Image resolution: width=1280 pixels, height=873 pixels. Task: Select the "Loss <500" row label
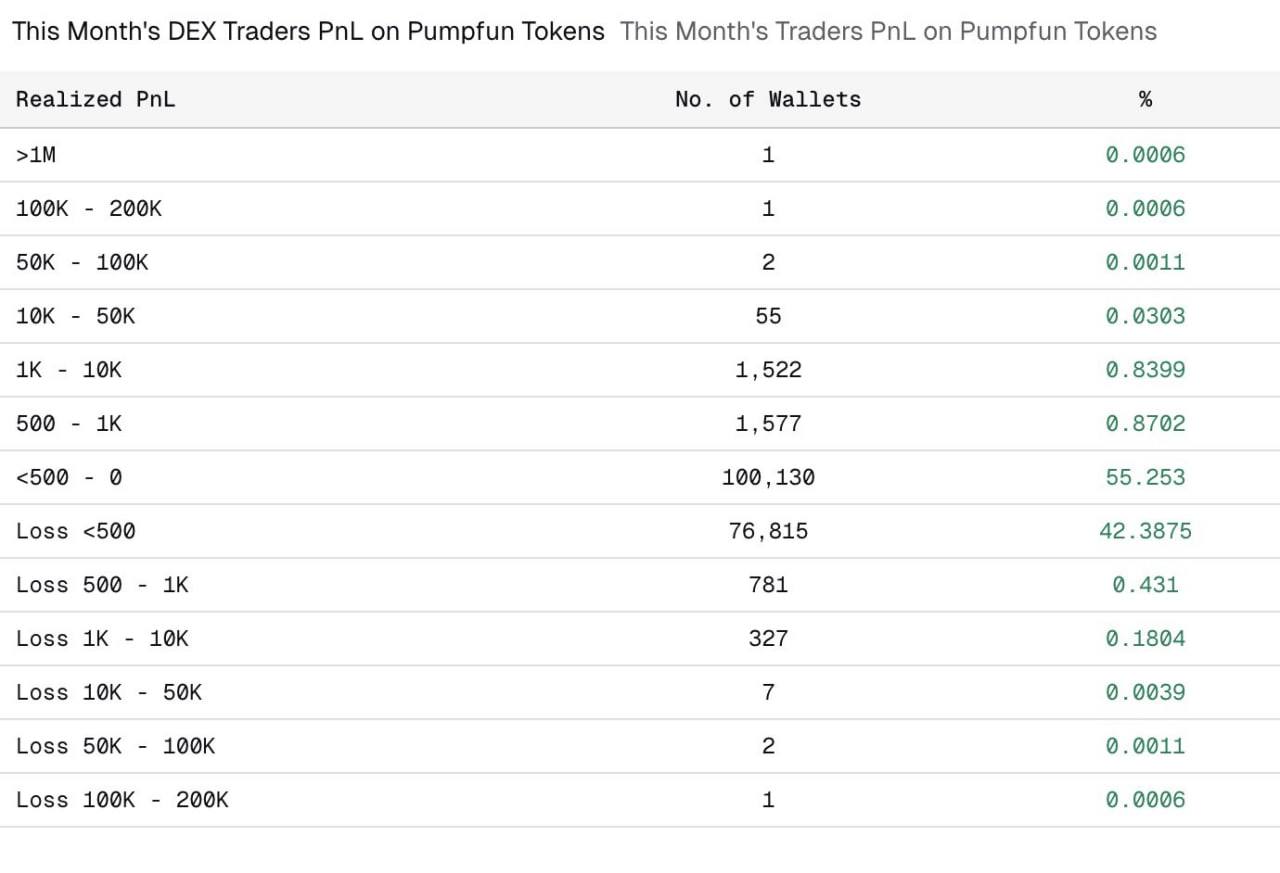75,532
